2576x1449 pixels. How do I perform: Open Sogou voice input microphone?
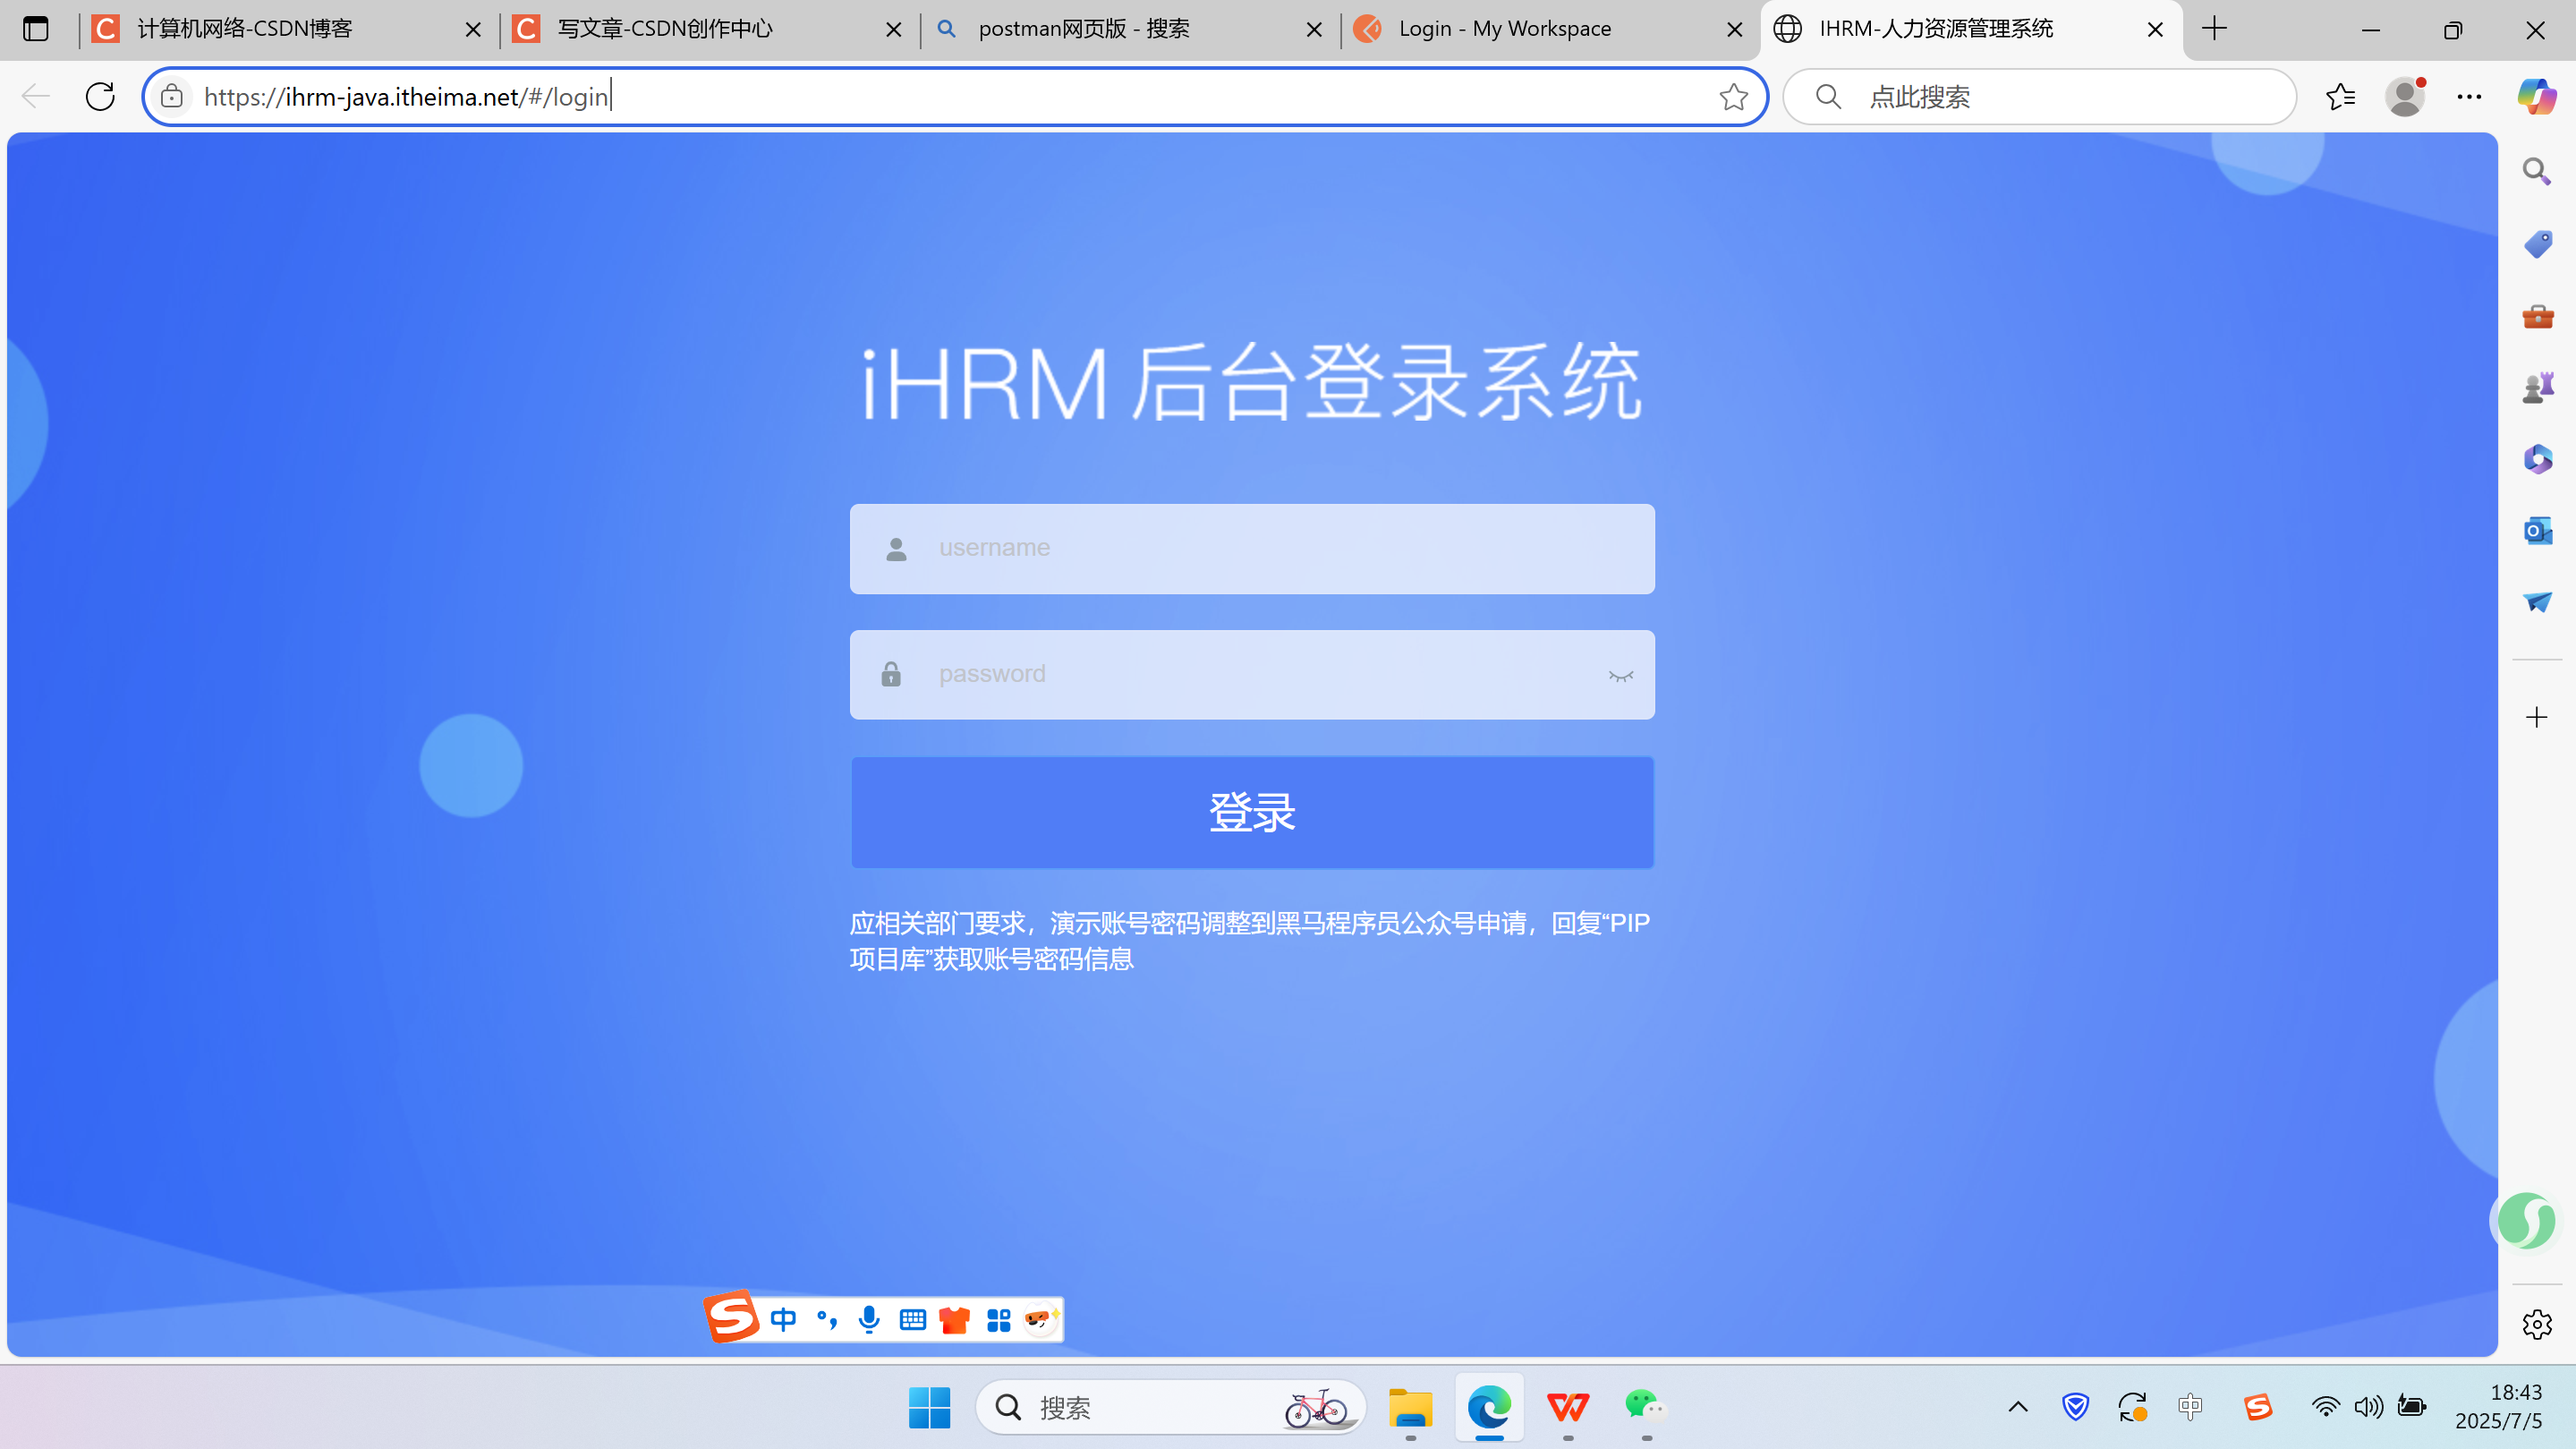coord(868,1319)
